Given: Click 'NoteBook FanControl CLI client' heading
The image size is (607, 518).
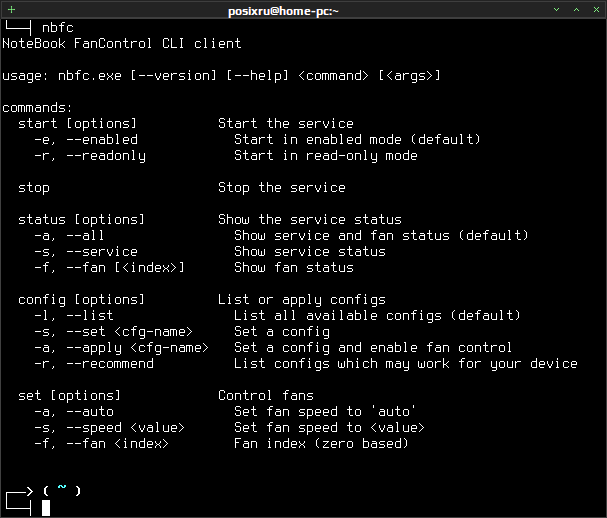Looking at the screenshot, I should (122, 43).
